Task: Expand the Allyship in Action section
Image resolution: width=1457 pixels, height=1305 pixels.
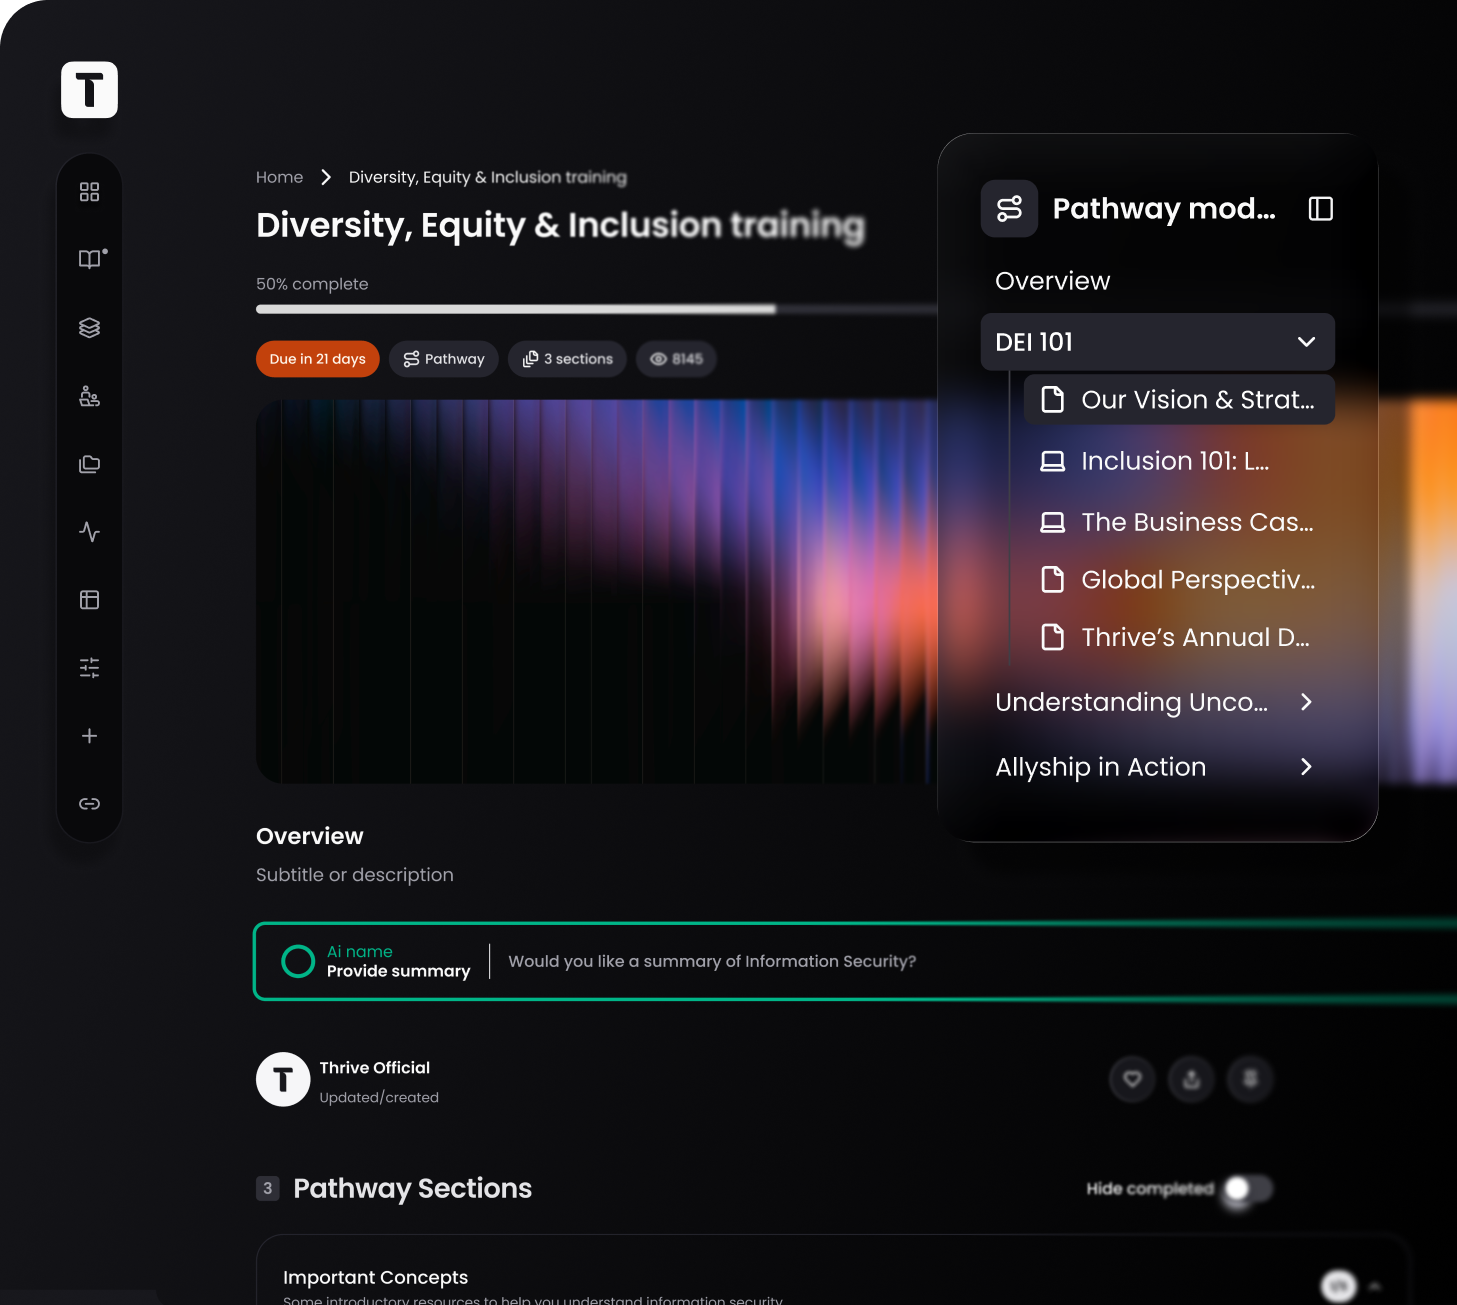Action: pos(1157,767)
